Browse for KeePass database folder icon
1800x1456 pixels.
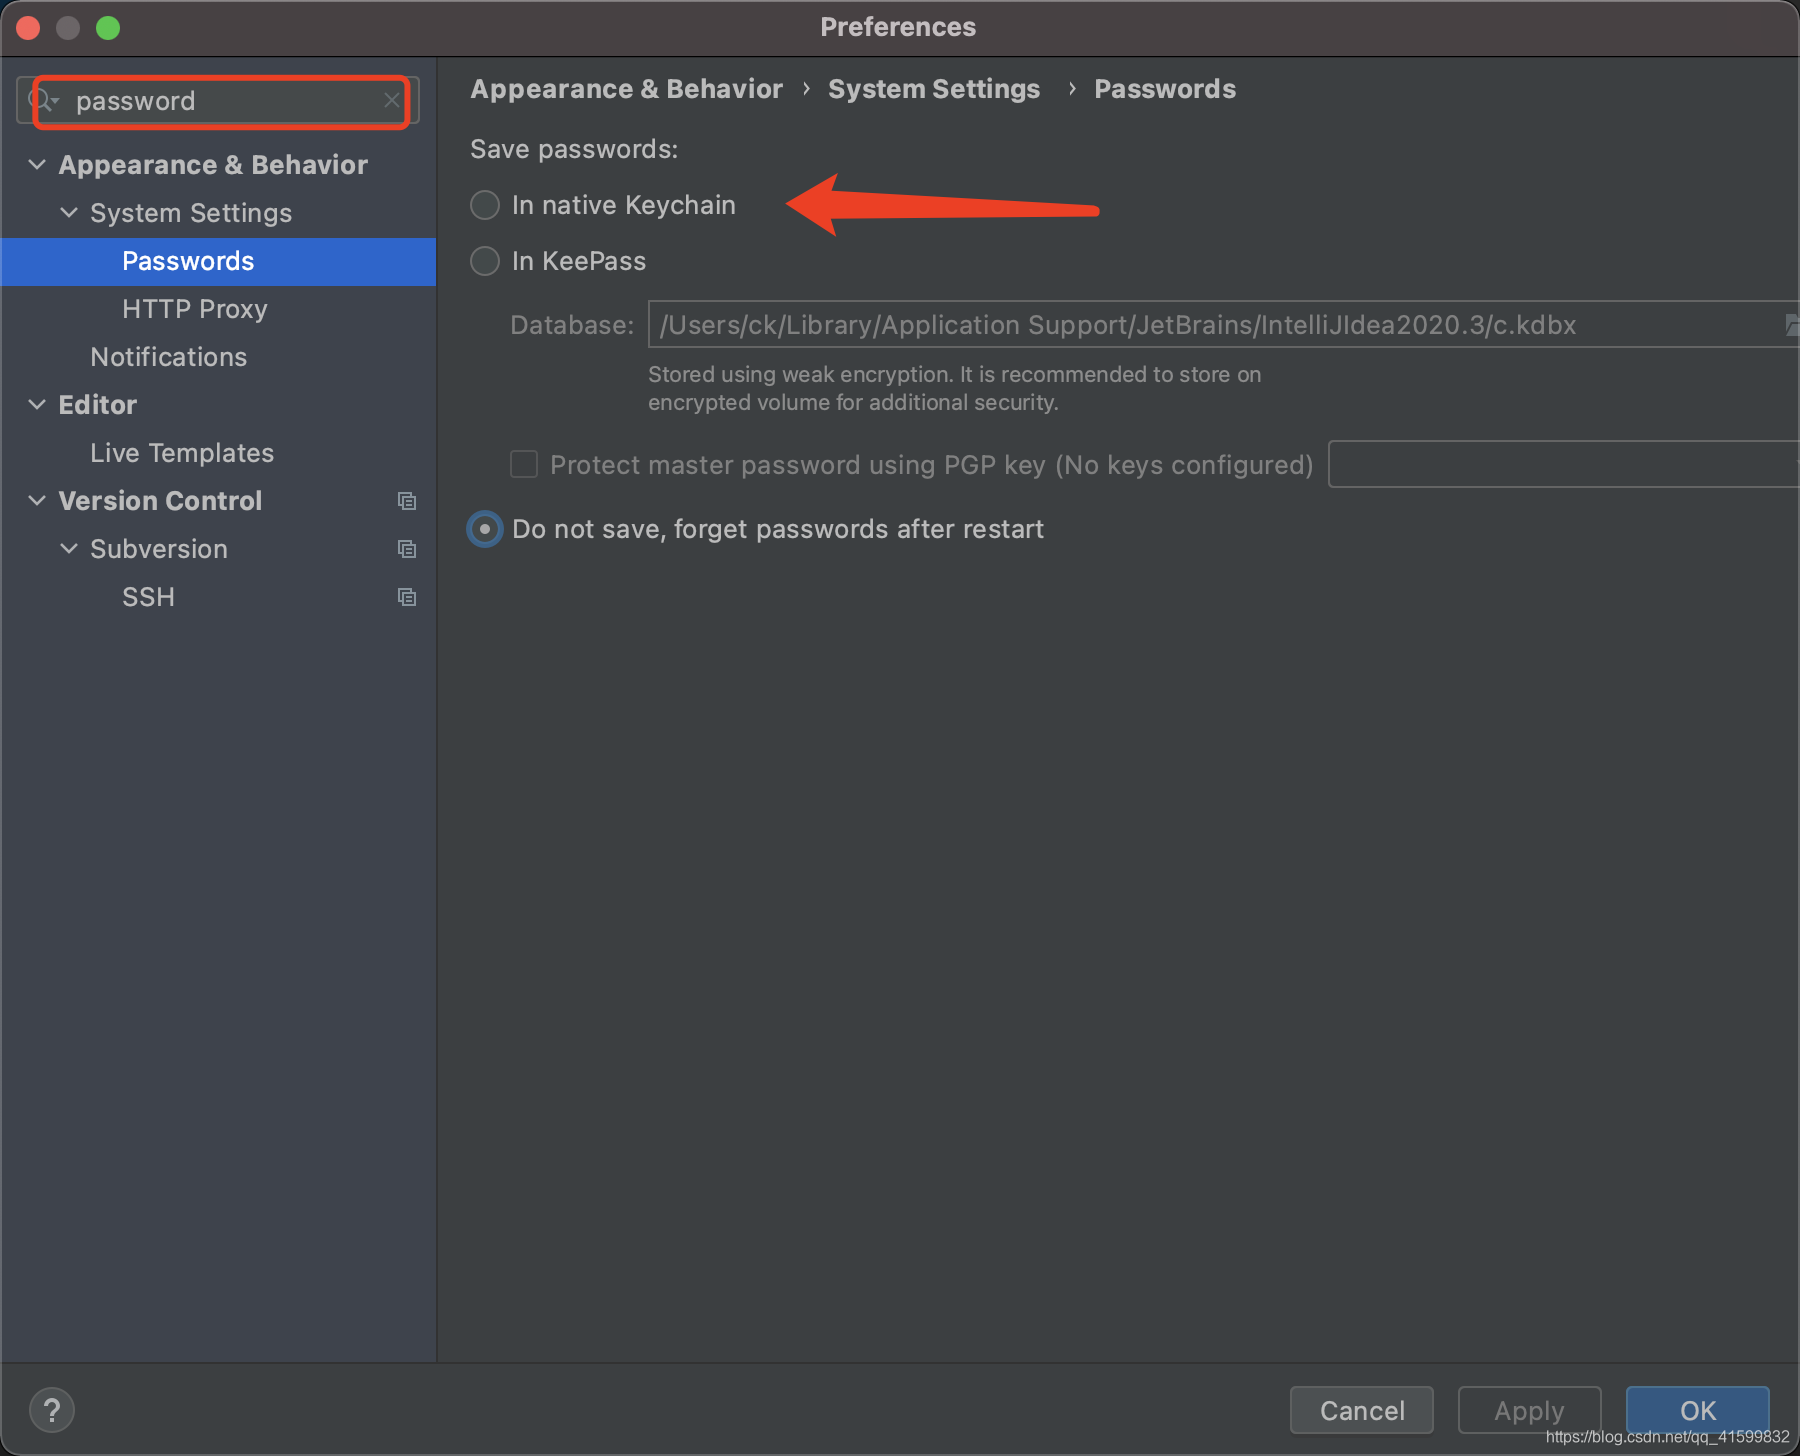1790,324
